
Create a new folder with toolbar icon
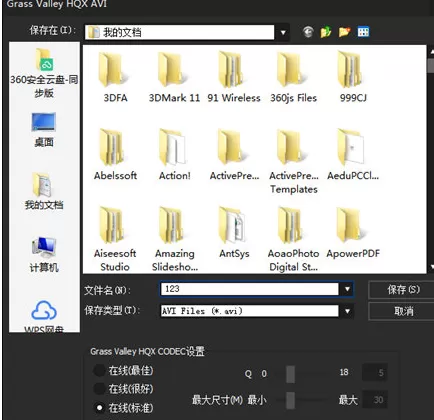(344, 32)
